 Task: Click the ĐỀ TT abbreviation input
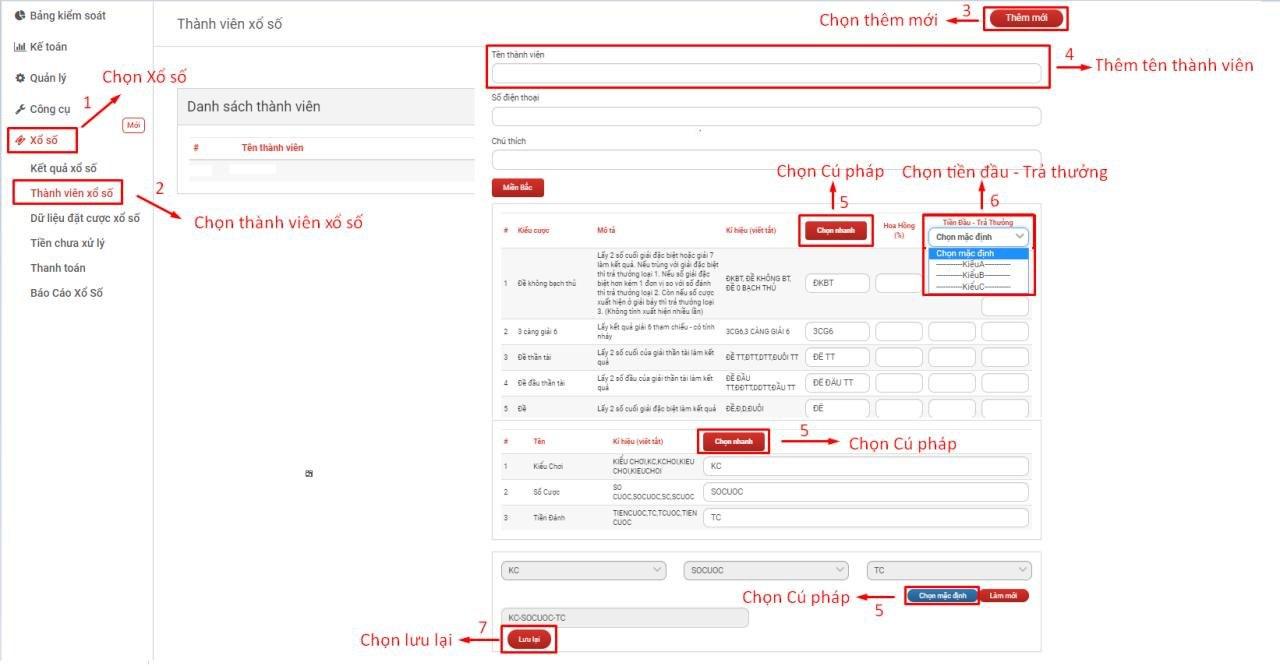837,356
